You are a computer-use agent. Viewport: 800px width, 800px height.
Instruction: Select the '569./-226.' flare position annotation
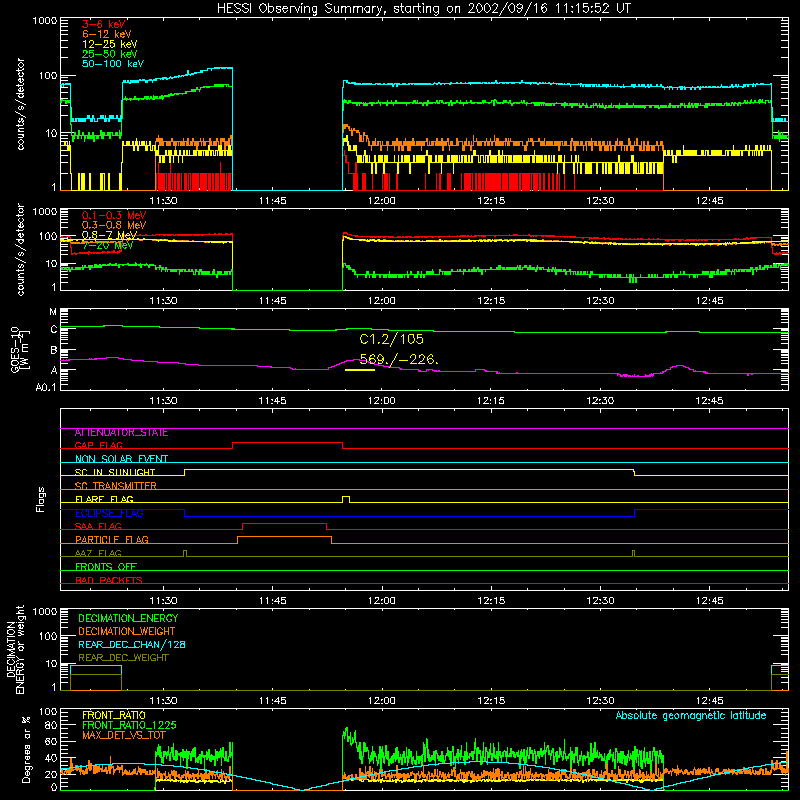point(399,359)
